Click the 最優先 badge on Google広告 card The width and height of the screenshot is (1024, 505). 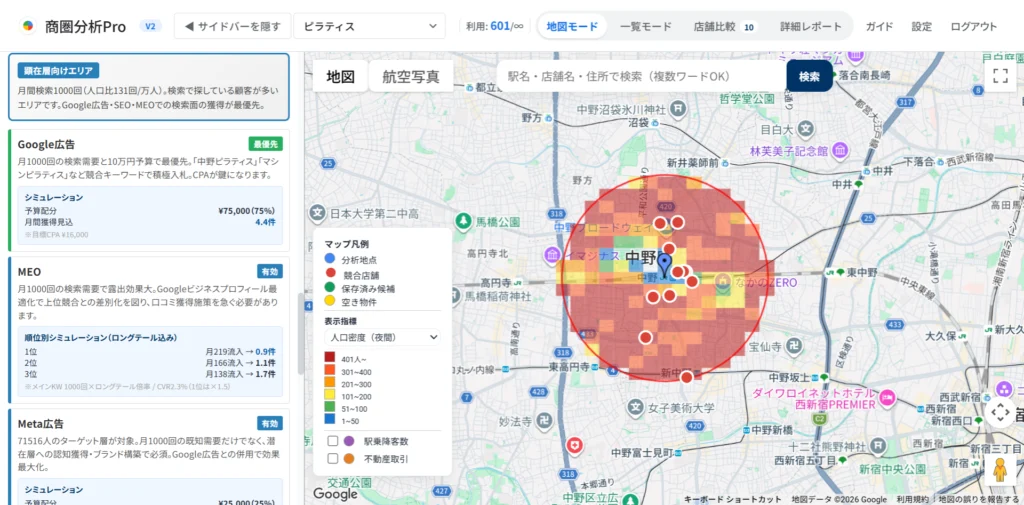tap(265, 144)
